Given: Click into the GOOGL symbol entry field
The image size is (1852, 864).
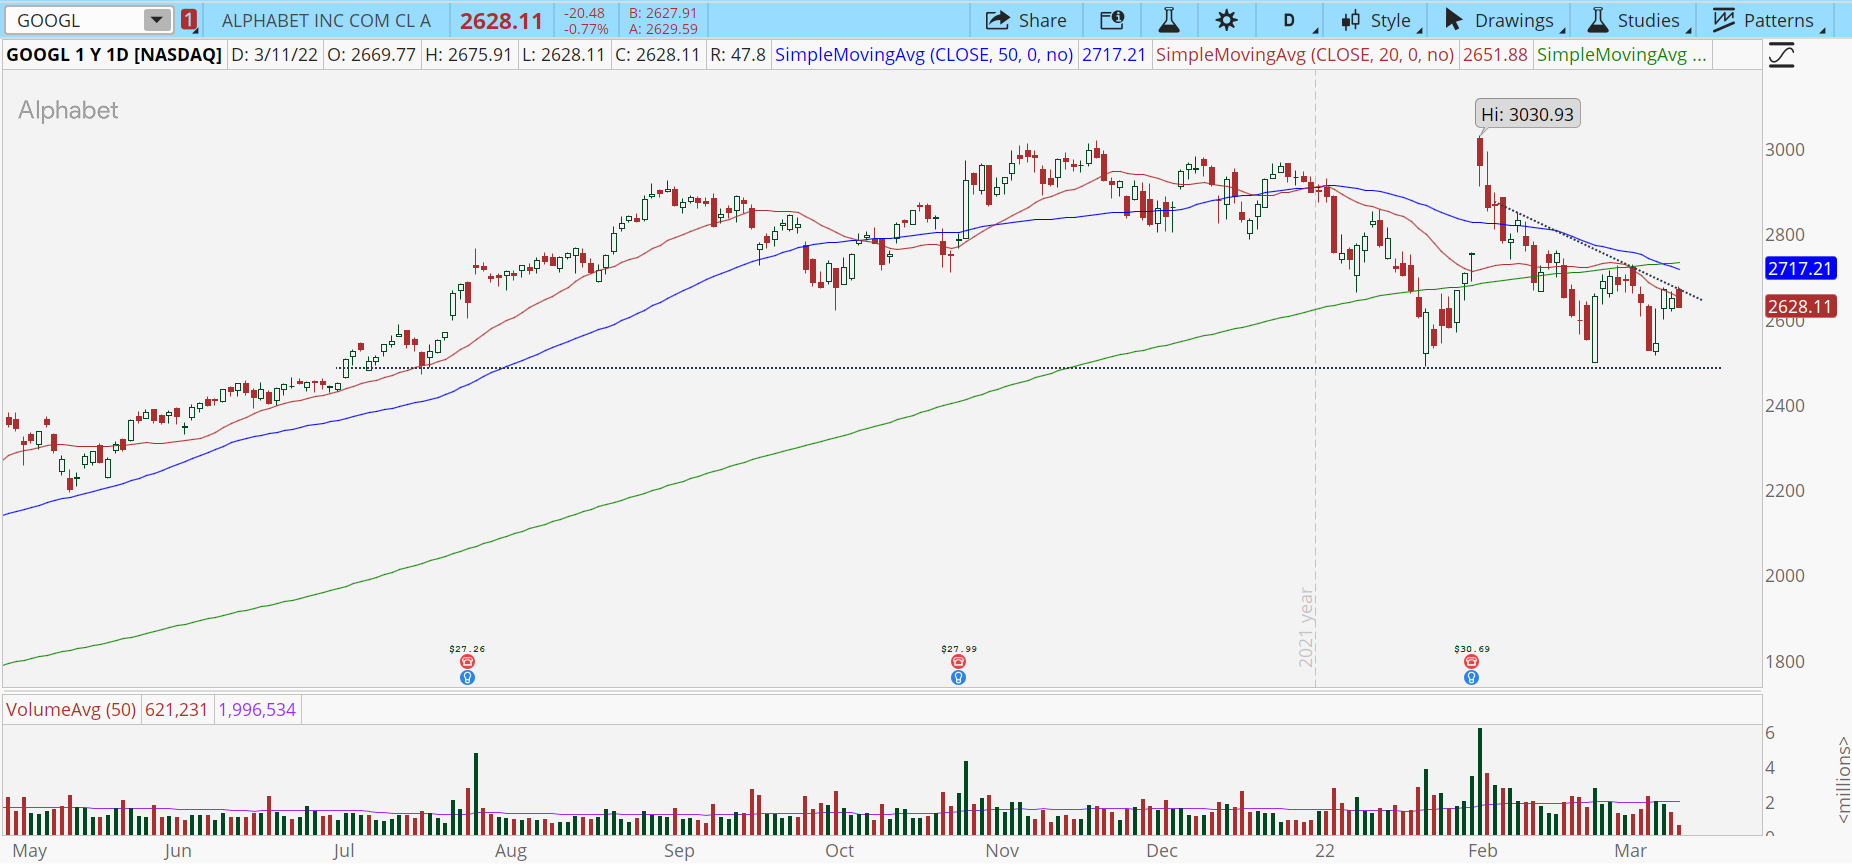Looking at the screenshot, I should pos(76,20).
